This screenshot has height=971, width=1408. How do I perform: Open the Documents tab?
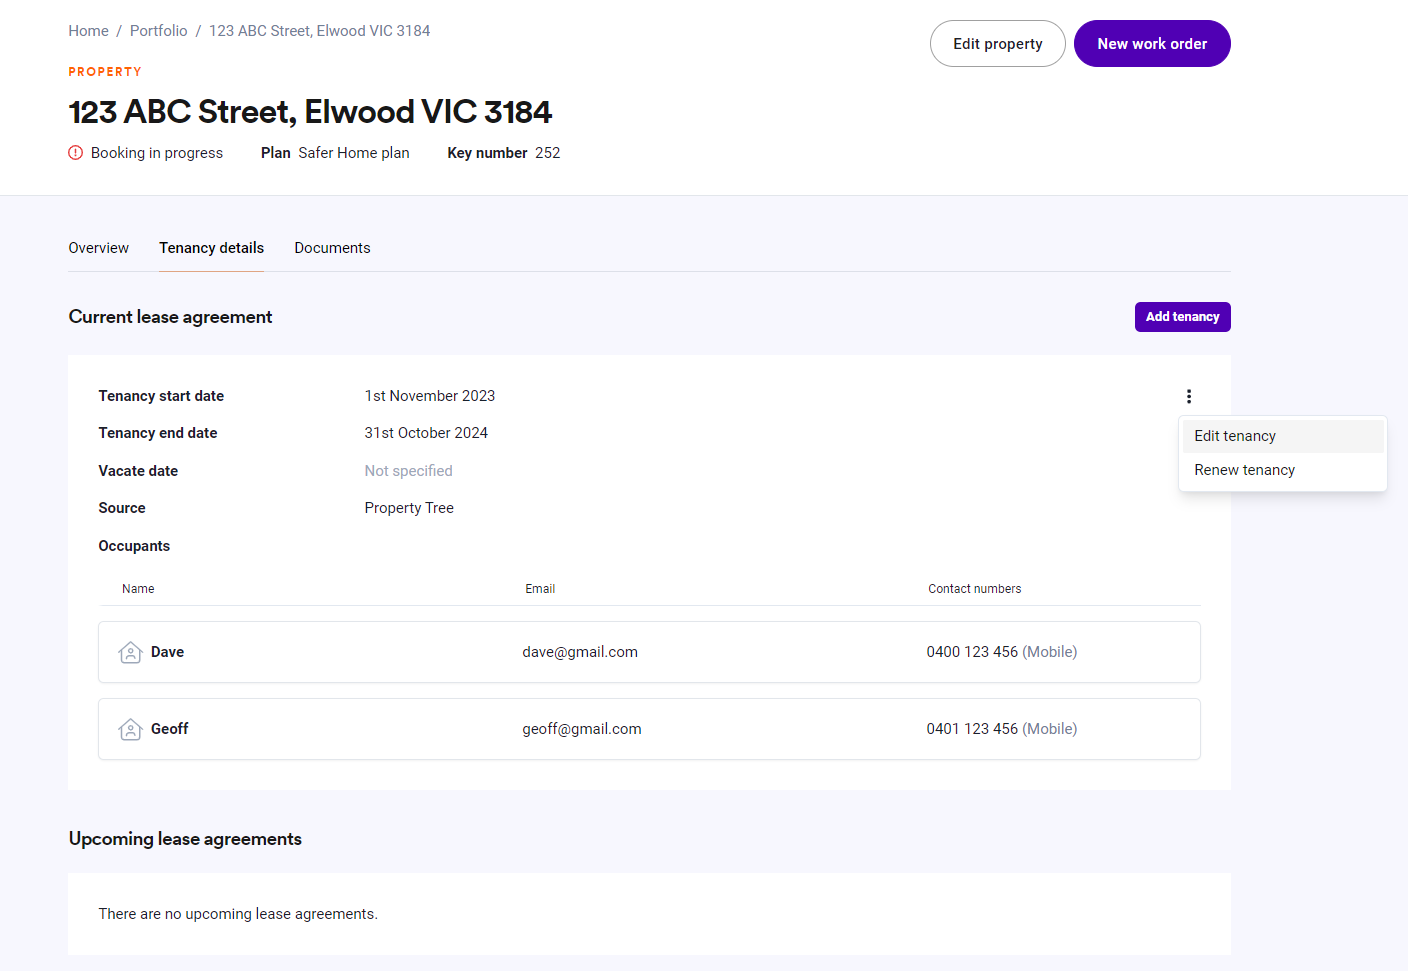(332, 248)
